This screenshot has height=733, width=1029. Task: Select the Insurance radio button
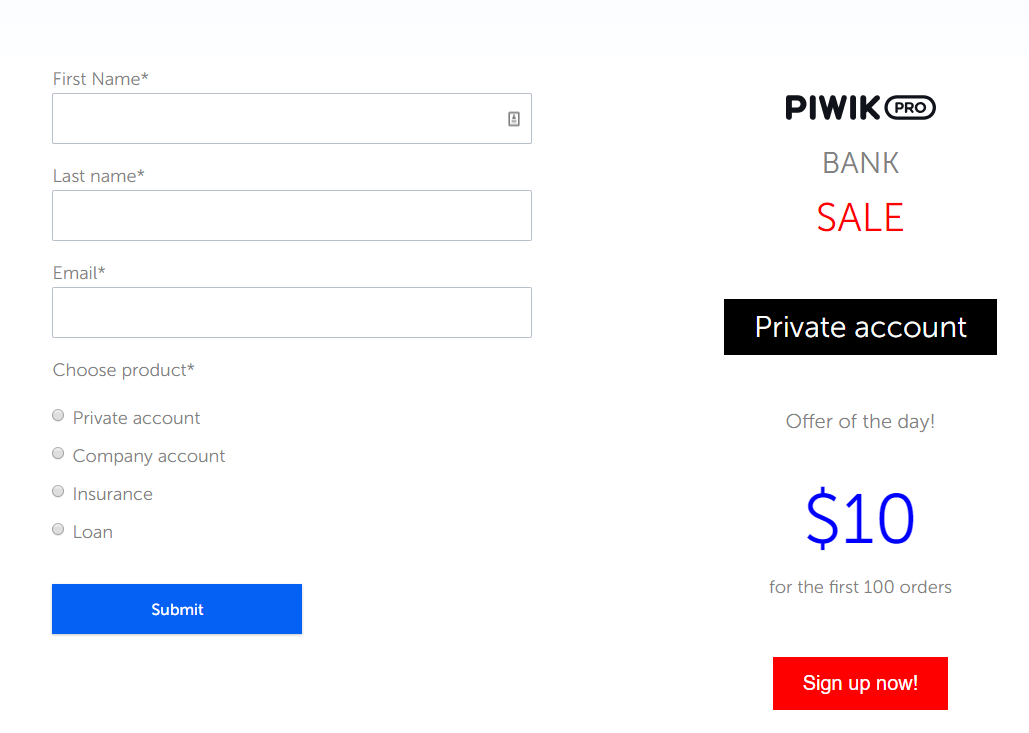(58, 492)
